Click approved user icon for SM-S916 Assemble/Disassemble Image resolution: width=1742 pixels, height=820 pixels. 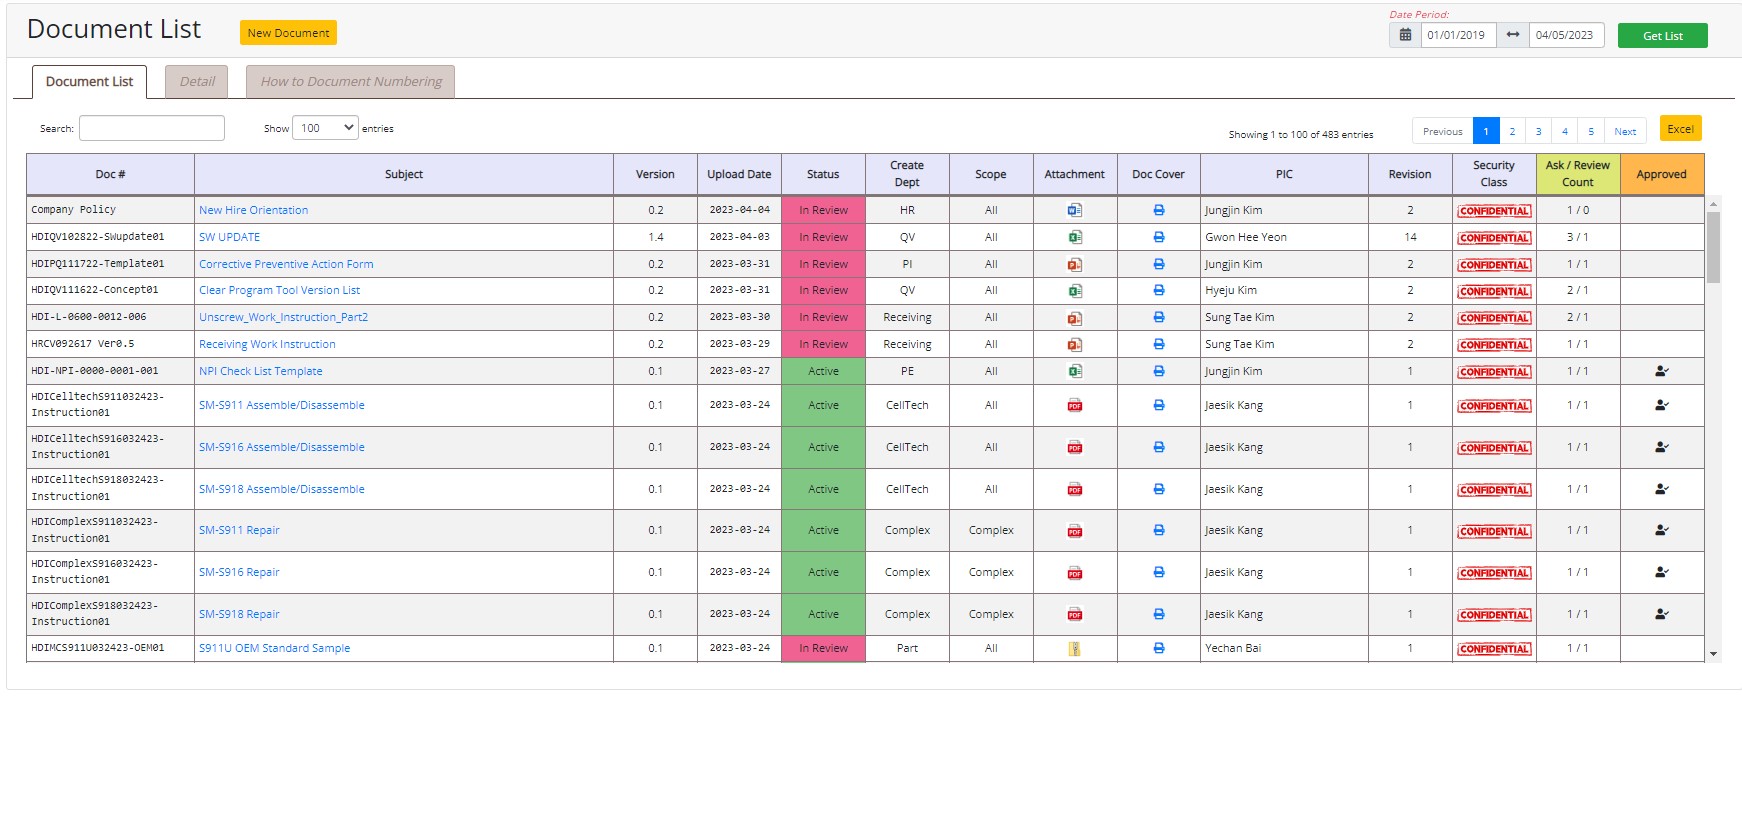coord(1661,447)
